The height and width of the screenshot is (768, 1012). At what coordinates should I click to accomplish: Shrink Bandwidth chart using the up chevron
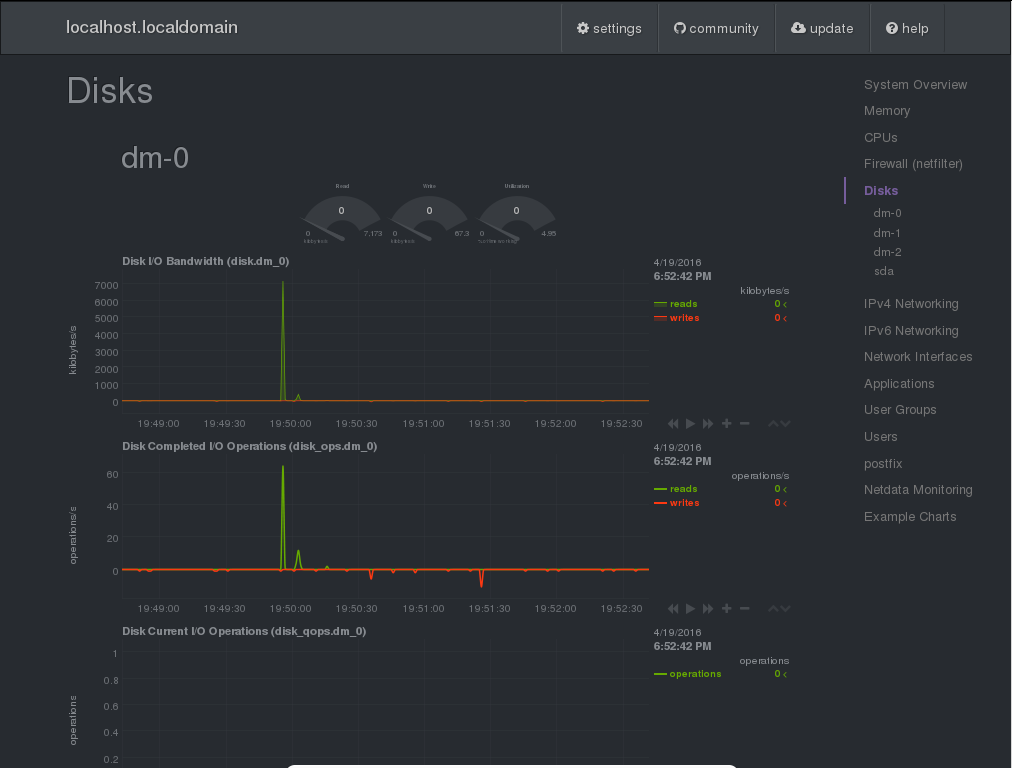tap(773, 424)
